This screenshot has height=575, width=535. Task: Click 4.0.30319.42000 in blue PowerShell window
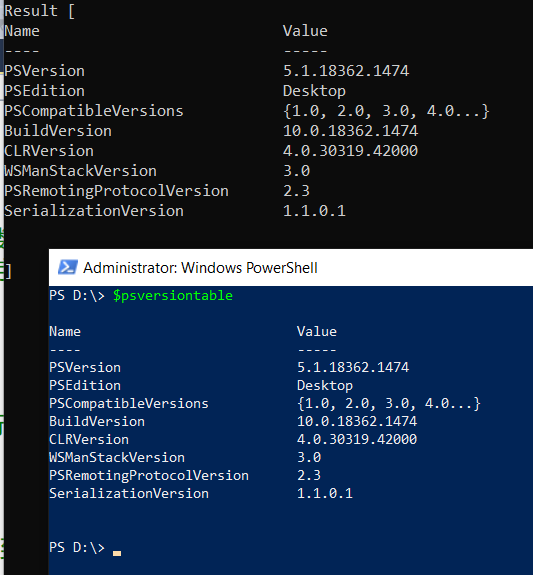(x=357, y=439)
